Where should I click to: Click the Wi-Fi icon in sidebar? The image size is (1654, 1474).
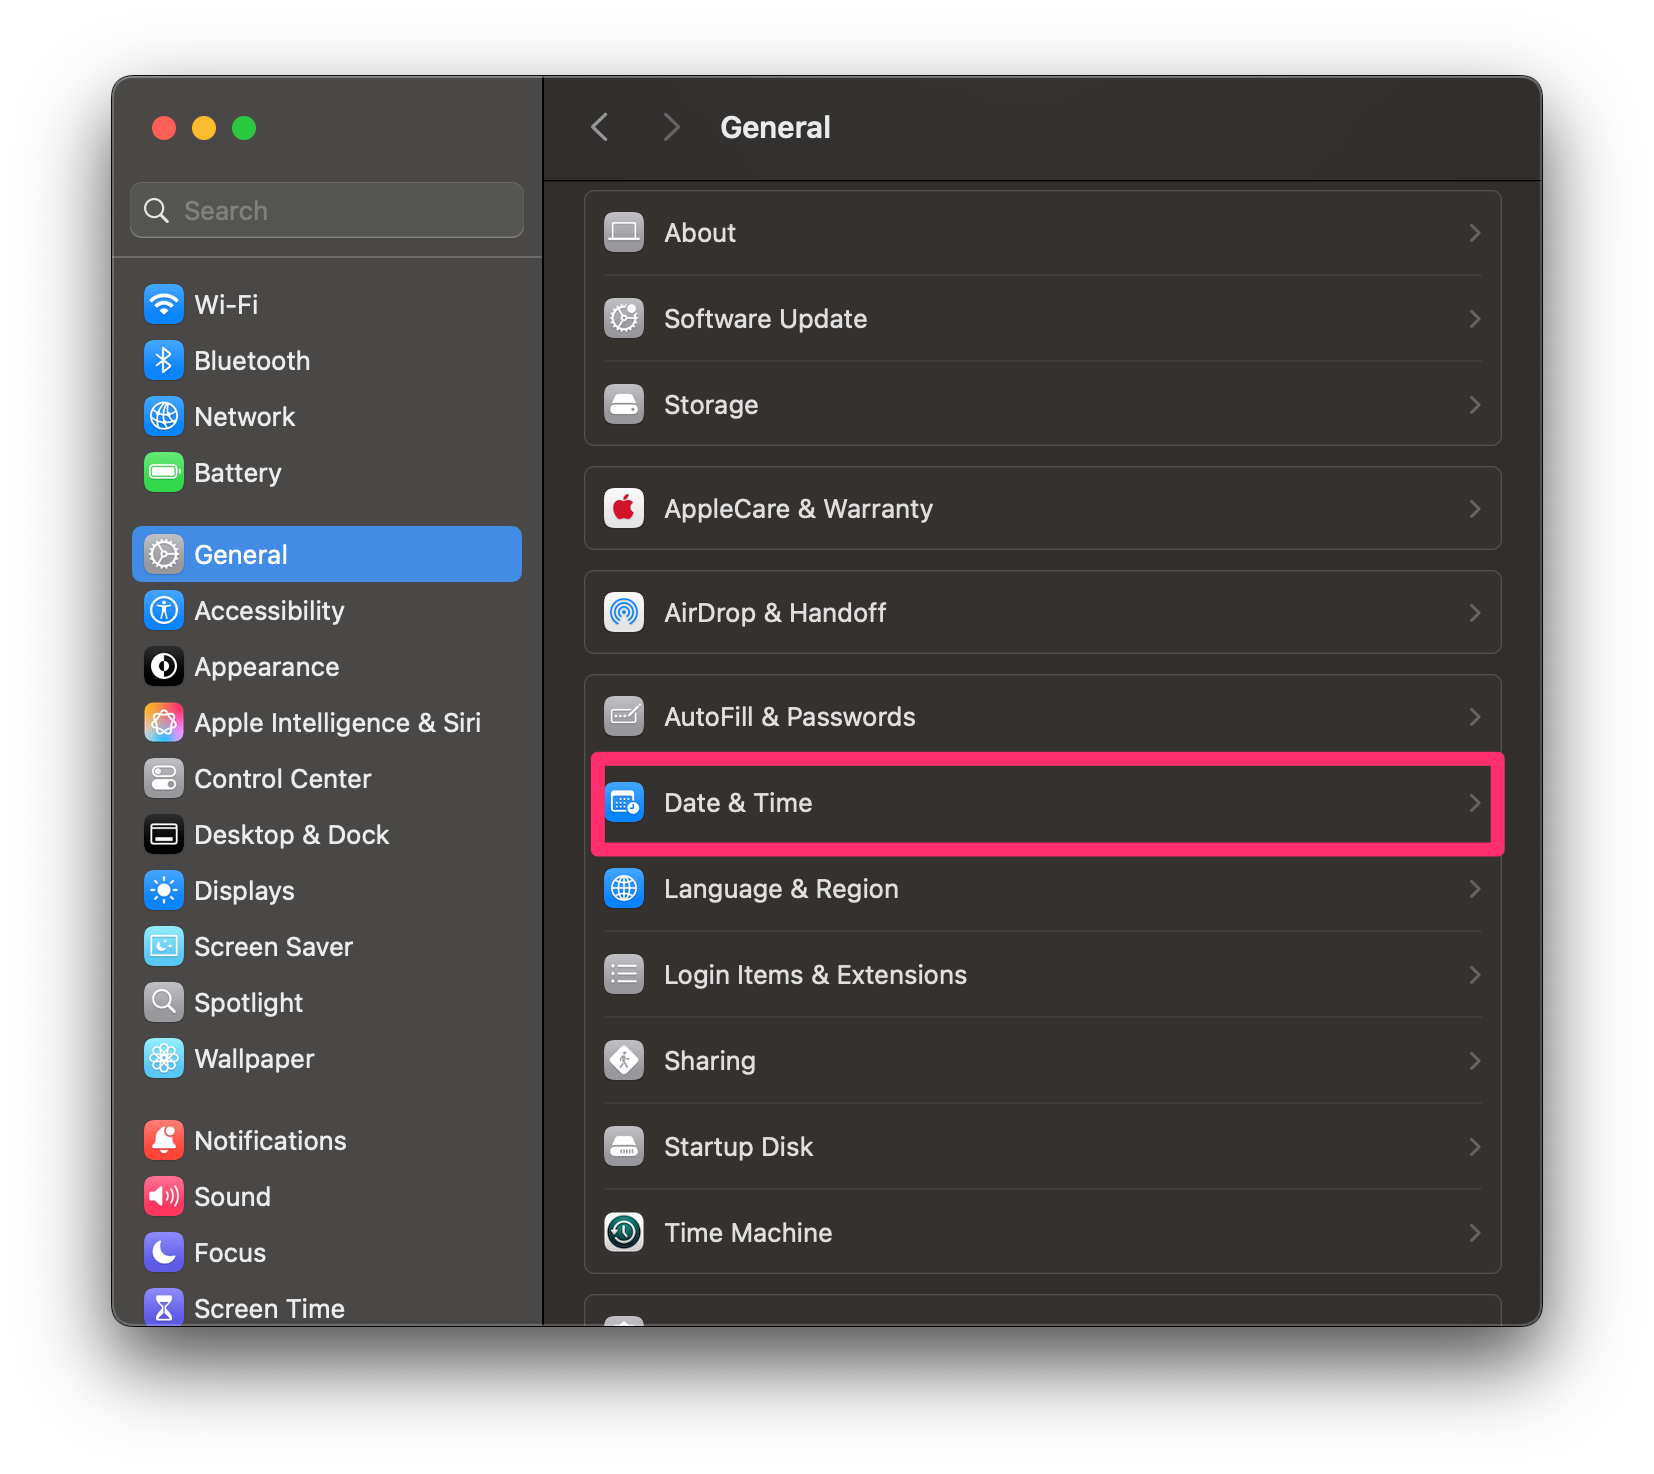tap(164, 304)
